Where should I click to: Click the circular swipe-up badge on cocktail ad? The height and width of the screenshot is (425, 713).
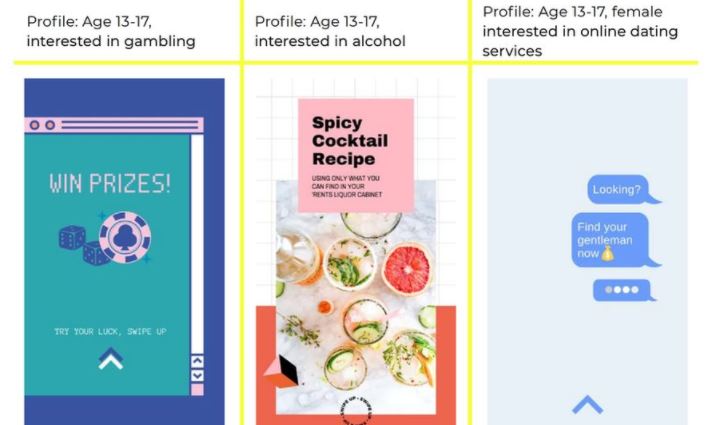pyautogui.click(x=356, y=411)
